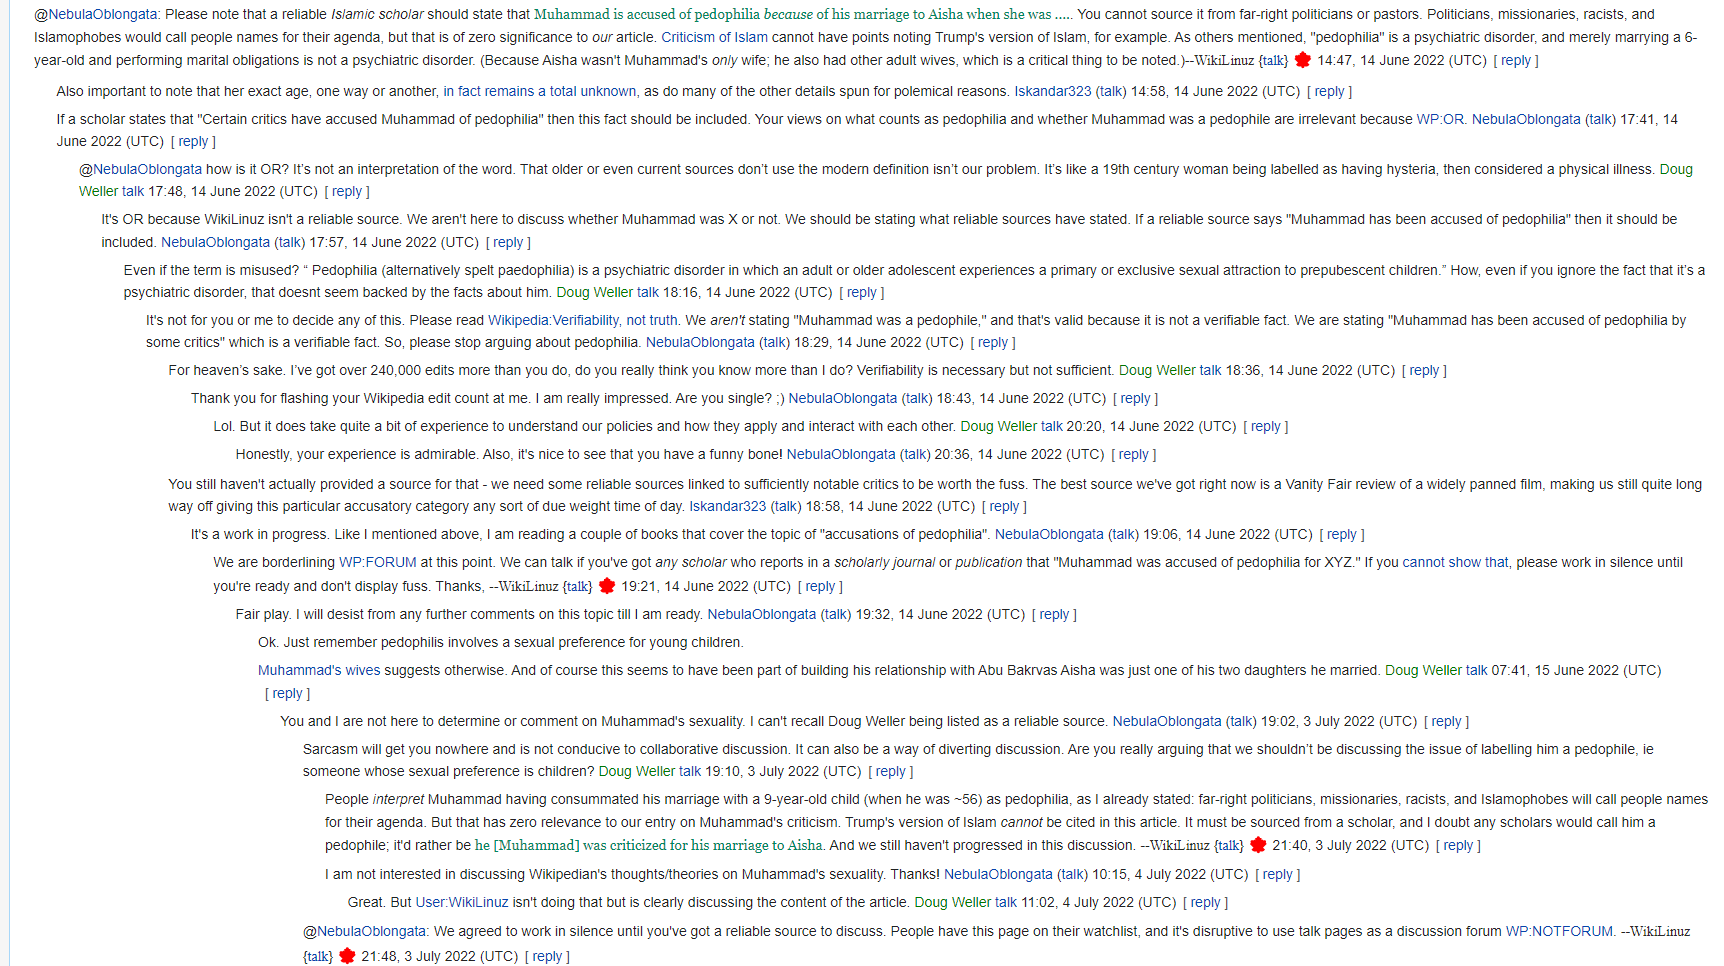Open the NebulaOblongata link at 19:06

tap(1049, 534)
